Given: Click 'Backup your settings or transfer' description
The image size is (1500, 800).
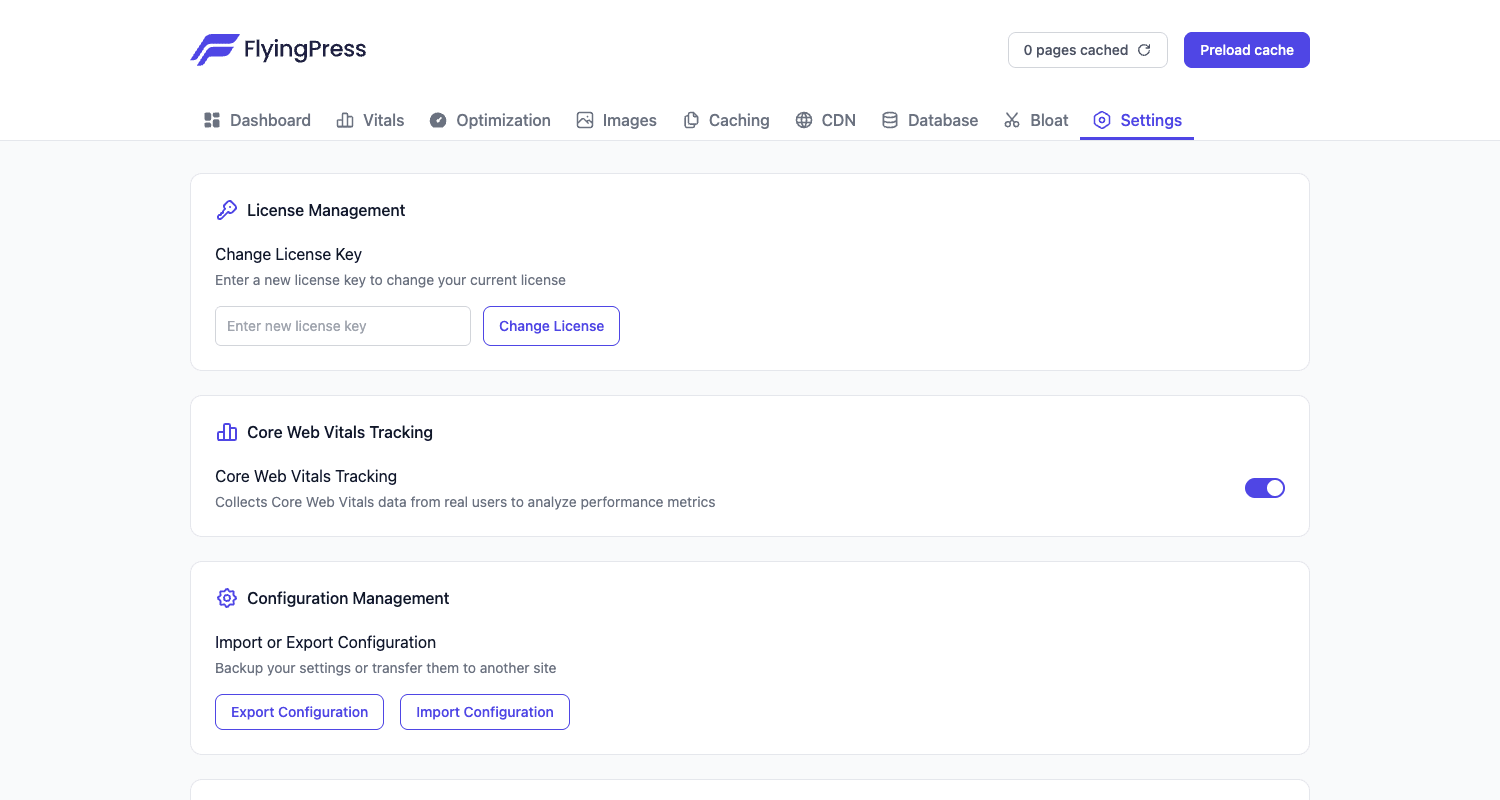Looking at the screenshot, I should 386,668.
